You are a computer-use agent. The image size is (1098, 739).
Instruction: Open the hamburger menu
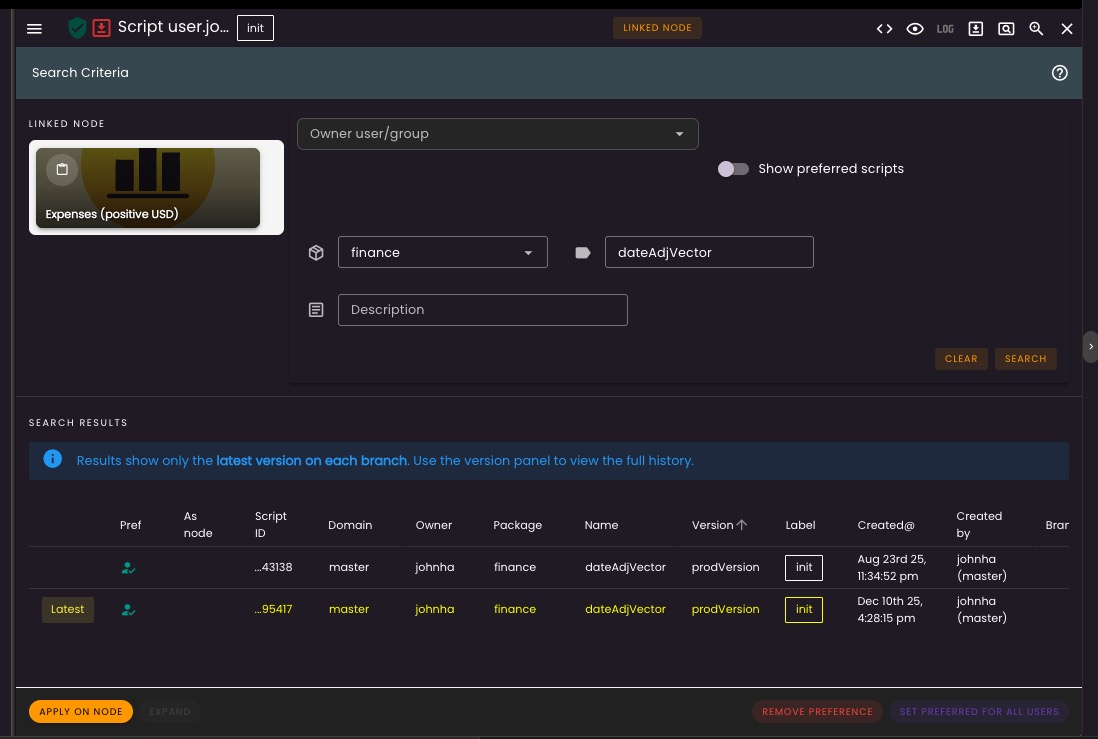click(x=34, y=28)
